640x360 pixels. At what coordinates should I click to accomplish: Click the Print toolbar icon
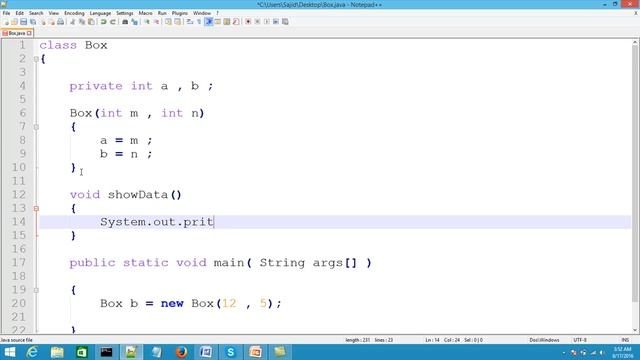(60, 22)
